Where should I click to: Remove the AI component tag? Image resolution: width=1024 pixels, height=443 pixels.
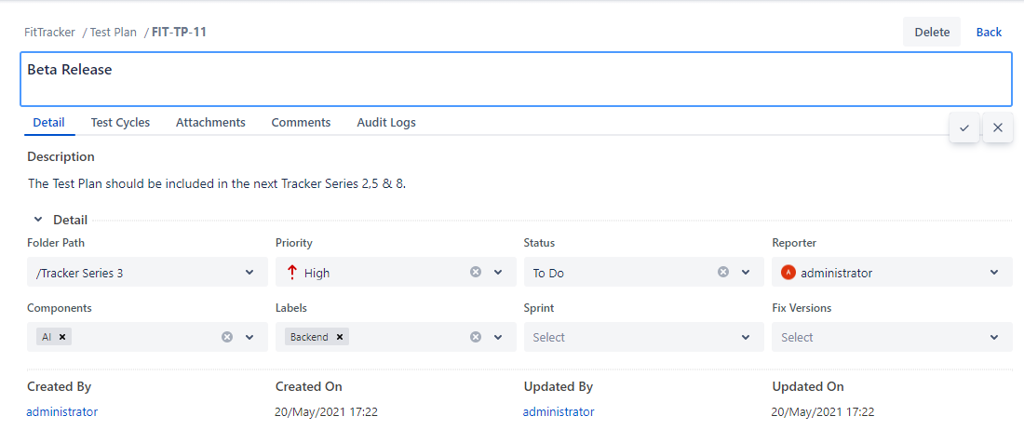pyautogui.click(x=63, y=338)
